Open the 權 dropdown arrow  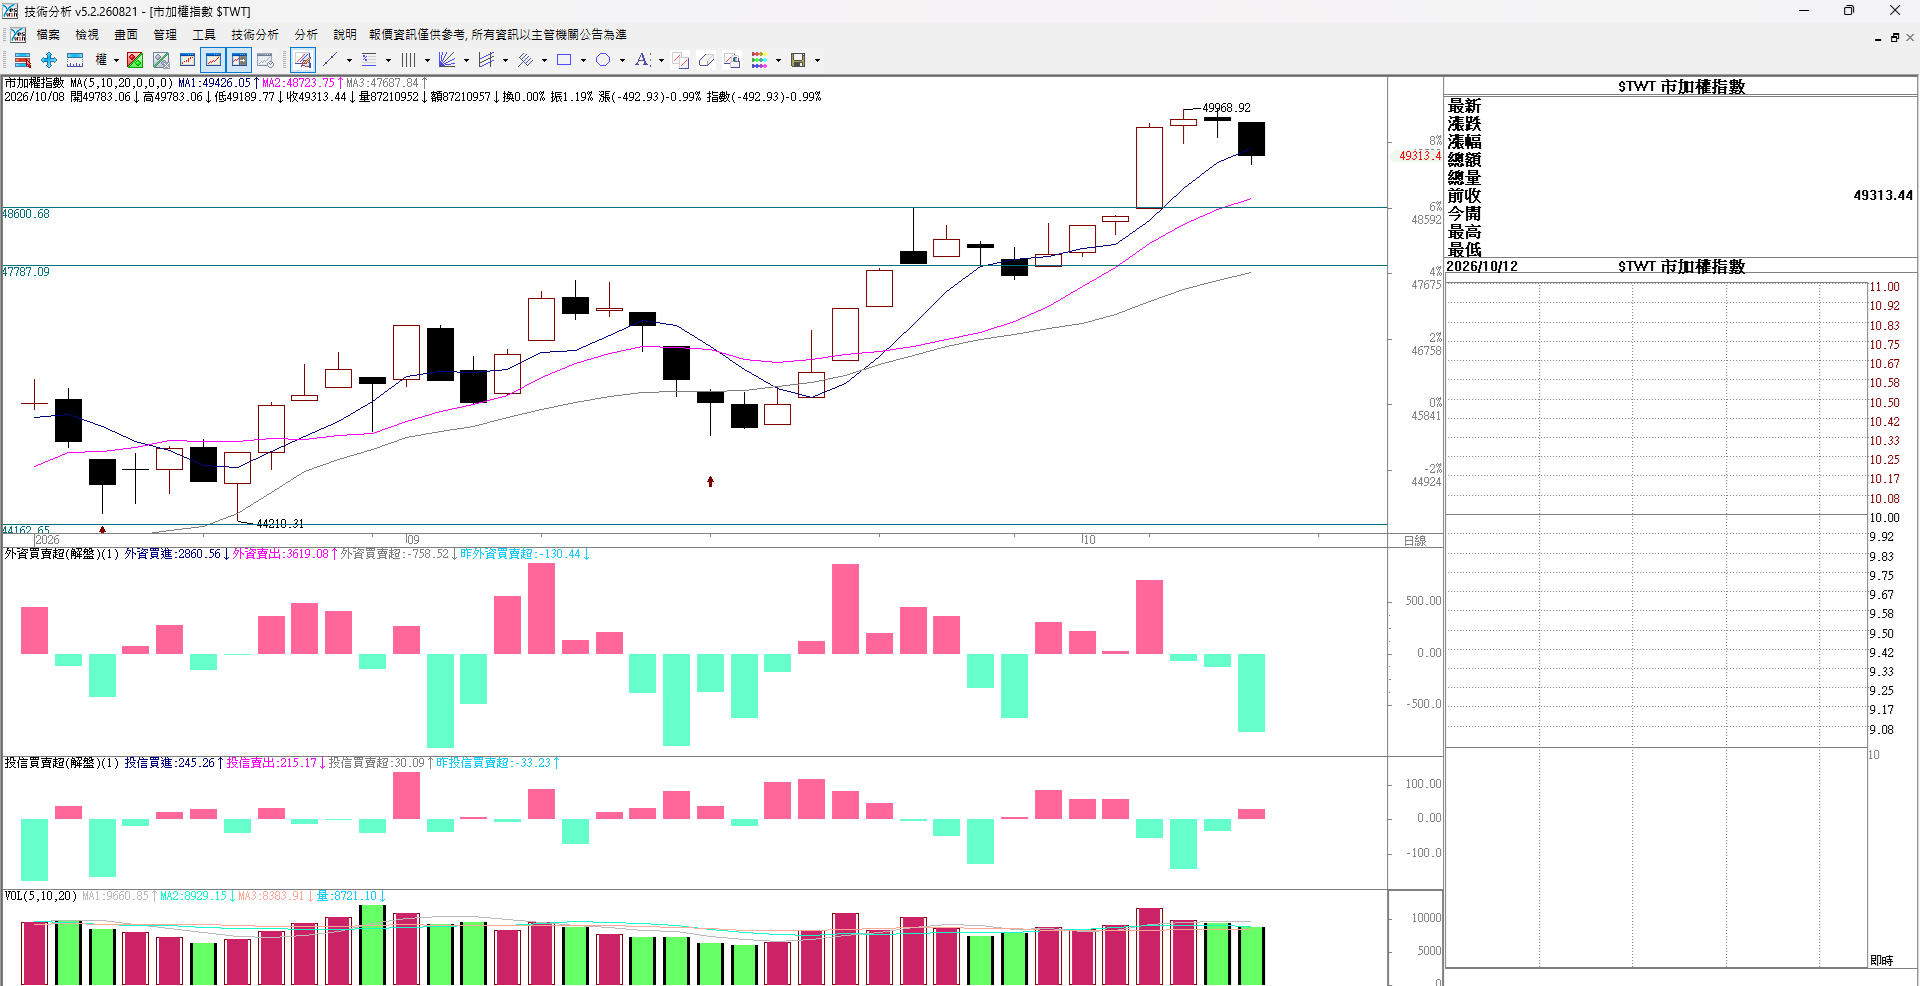[116, 60]
